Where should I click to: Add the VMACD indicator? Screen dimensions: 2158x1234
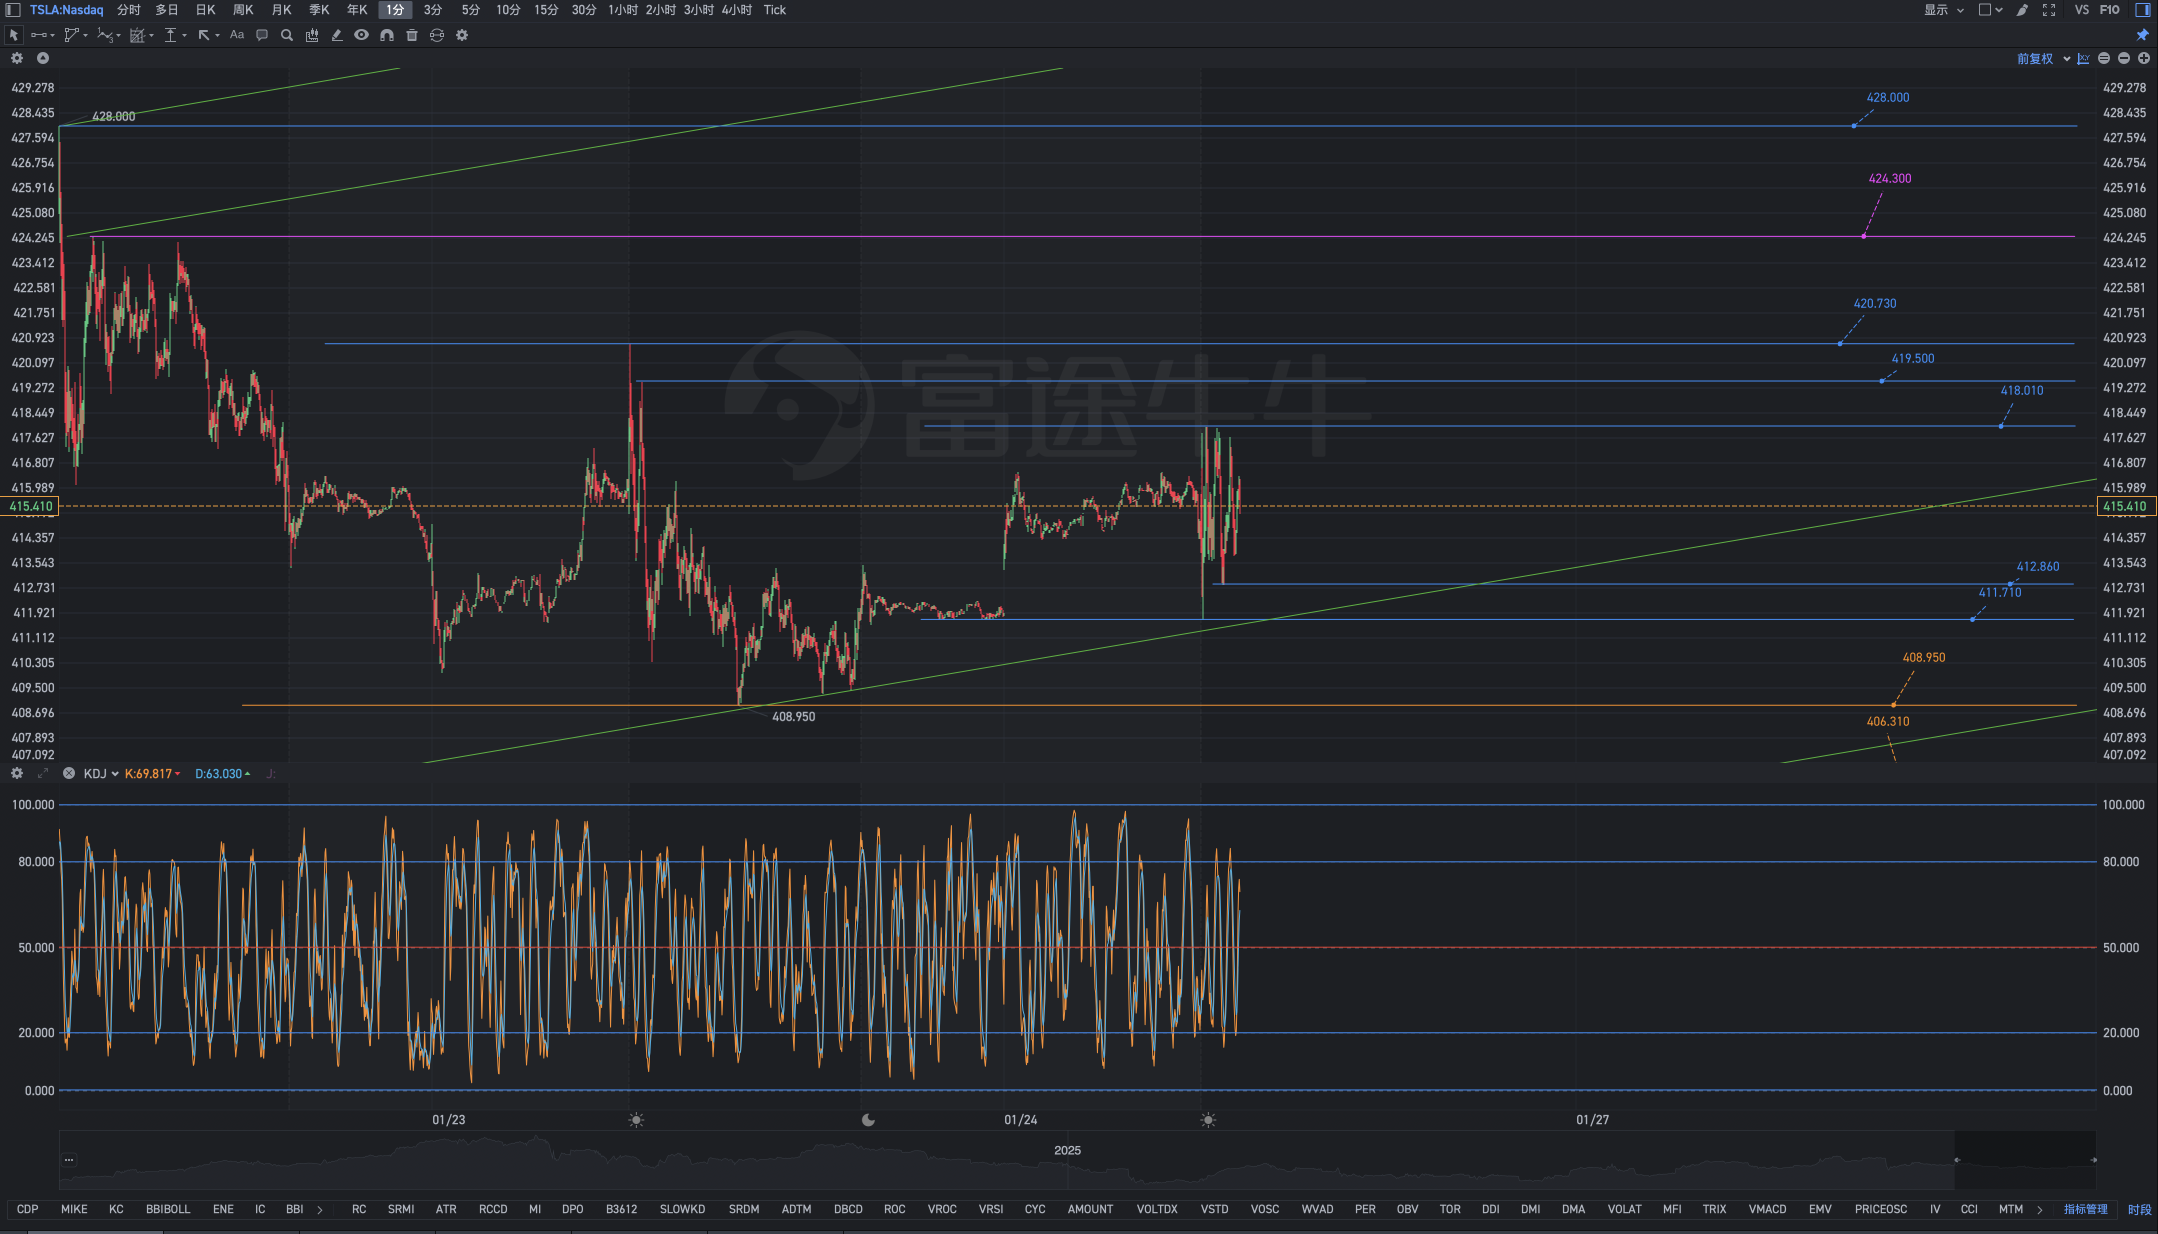1767,1209
